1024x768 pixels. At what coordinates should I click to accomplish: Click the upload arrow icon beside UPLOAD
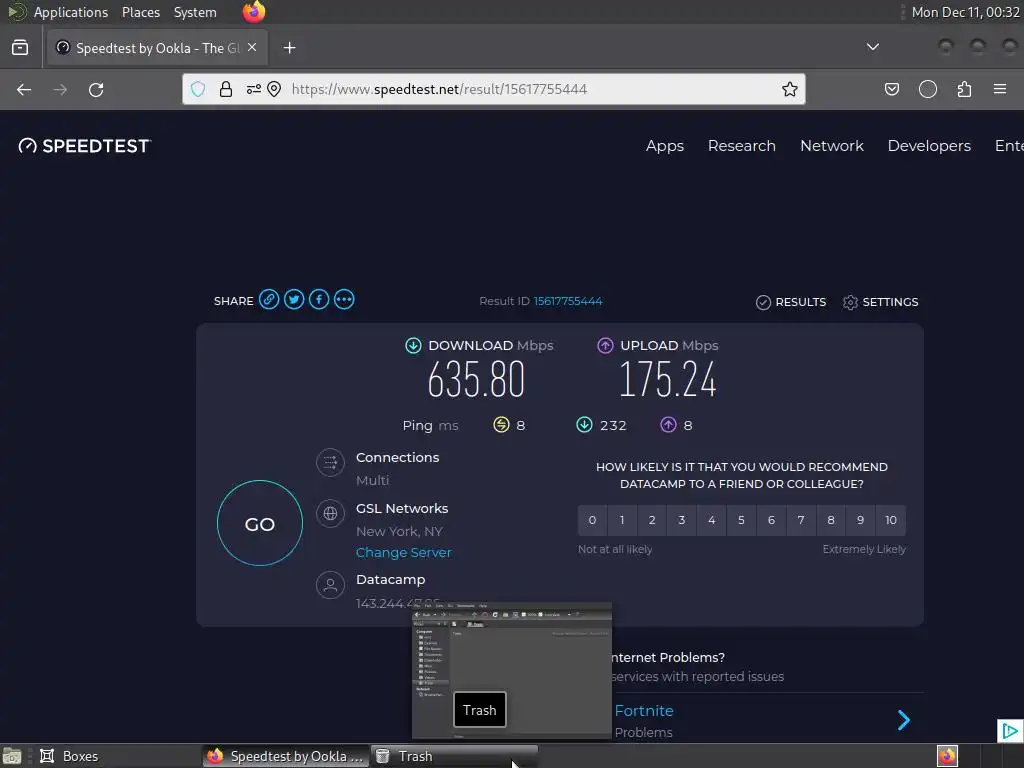605,345
